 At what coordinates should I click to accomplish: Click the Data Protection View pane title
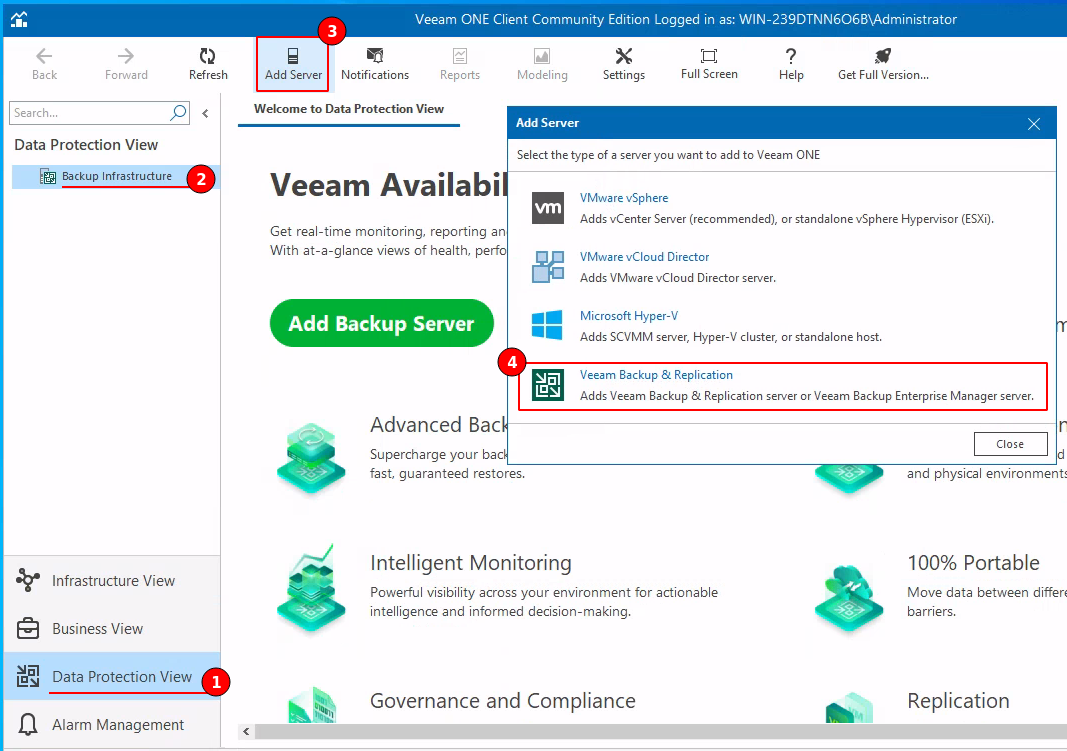click(x=86, y=145)
